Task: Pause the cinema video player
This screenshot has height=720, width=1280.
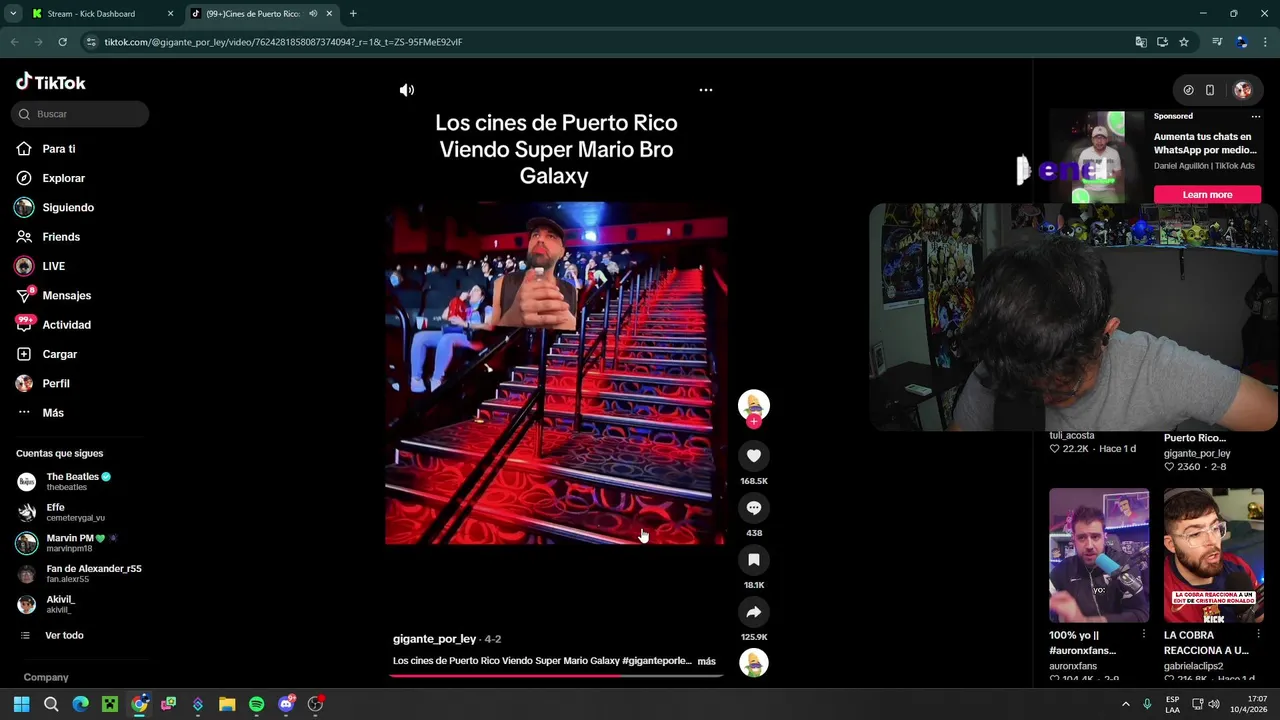Action: click(556, 373)
